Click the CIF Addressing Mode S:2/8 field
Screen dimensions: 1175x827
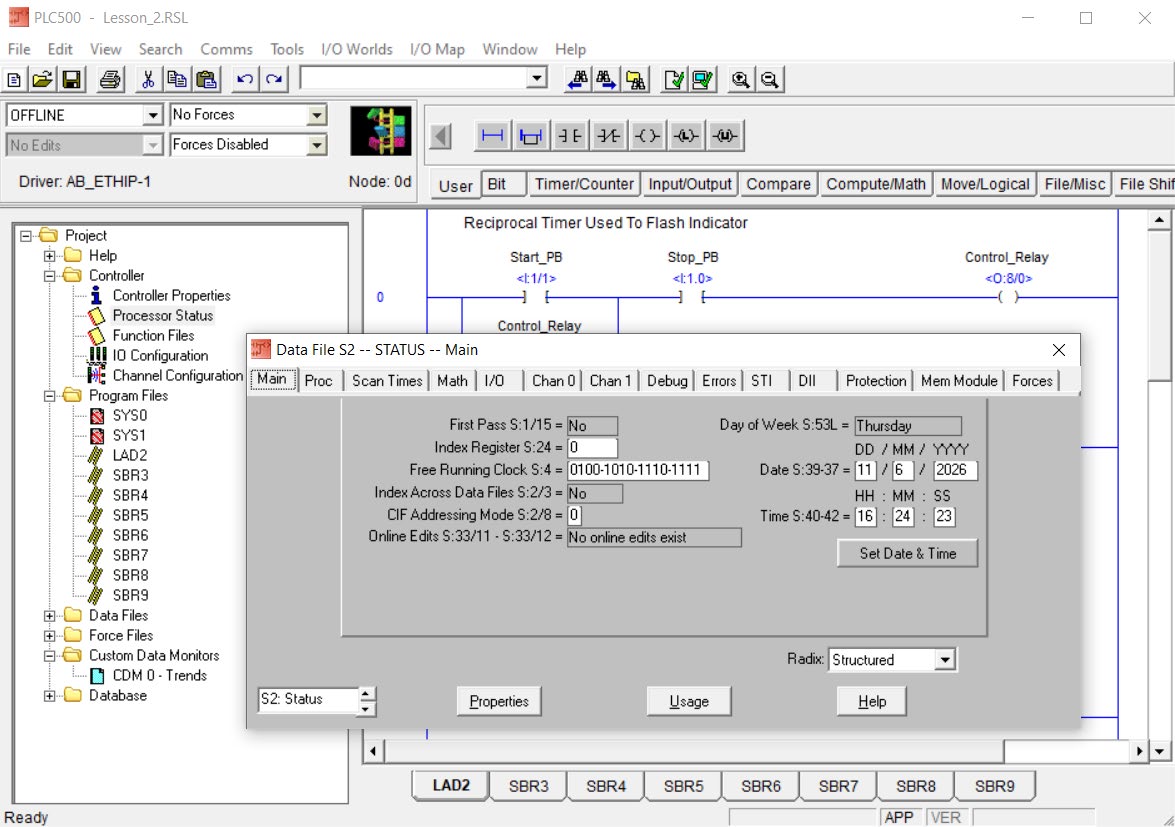click(x=574, y=515)
